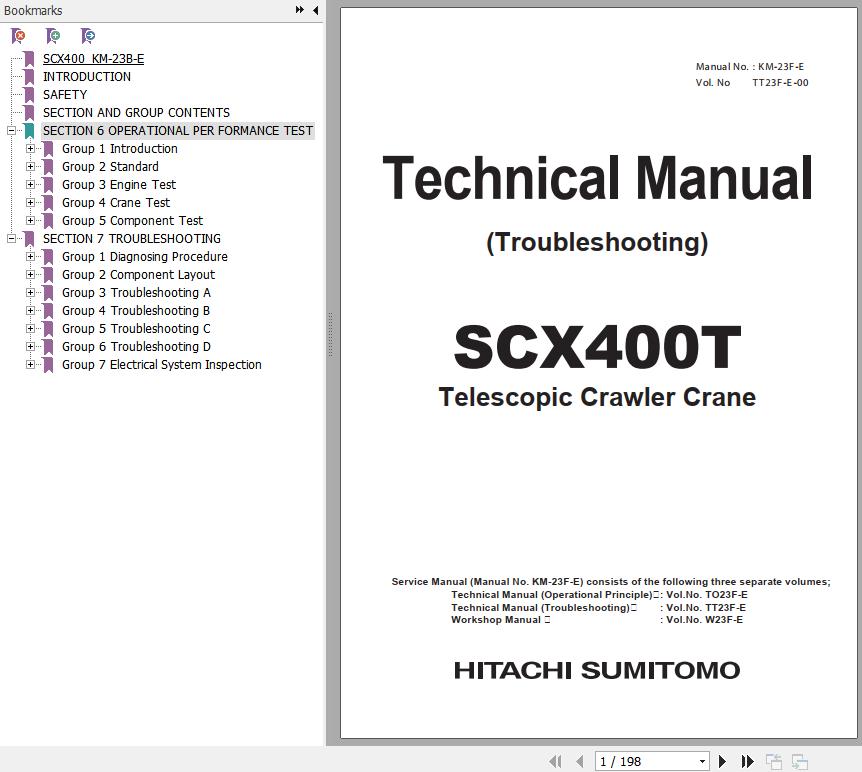
Task: Collapse the Bookmarks panel with left triangle
Action: coord(315,10)
